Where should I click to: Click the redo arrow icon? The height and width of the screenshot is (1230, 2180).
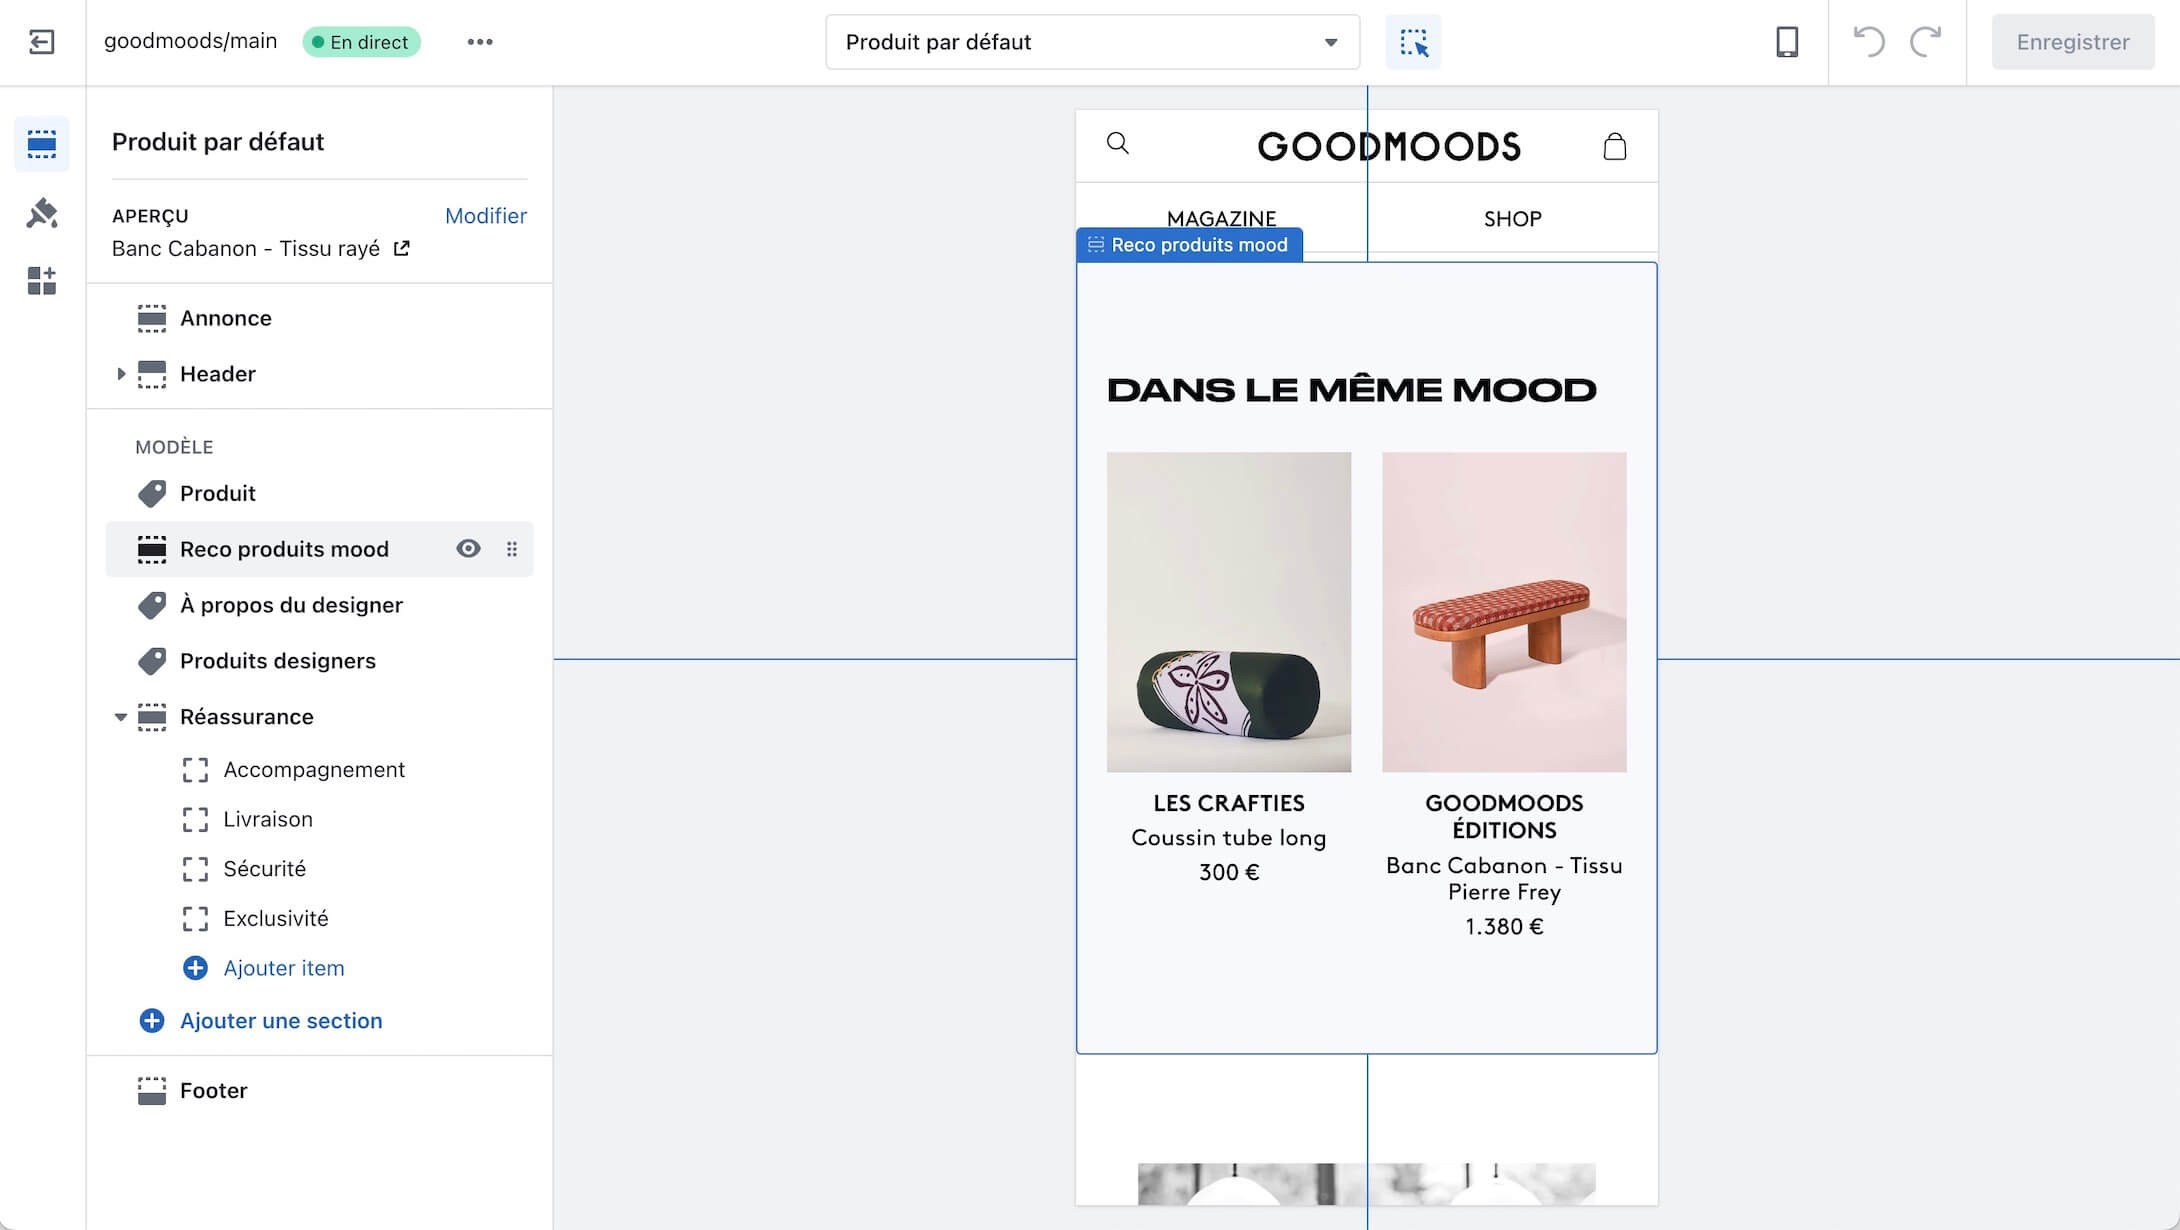[x=1925, y=42]
